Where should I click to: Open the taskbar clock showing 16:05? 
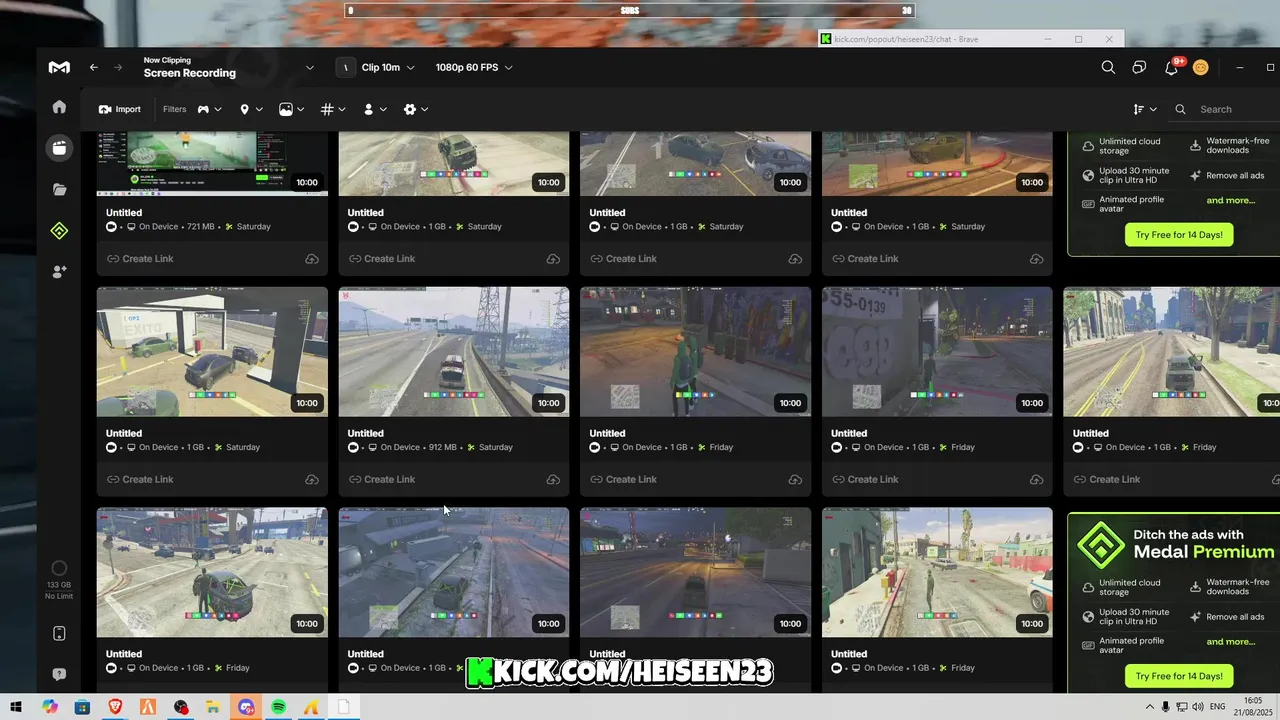coord(1254,707)
